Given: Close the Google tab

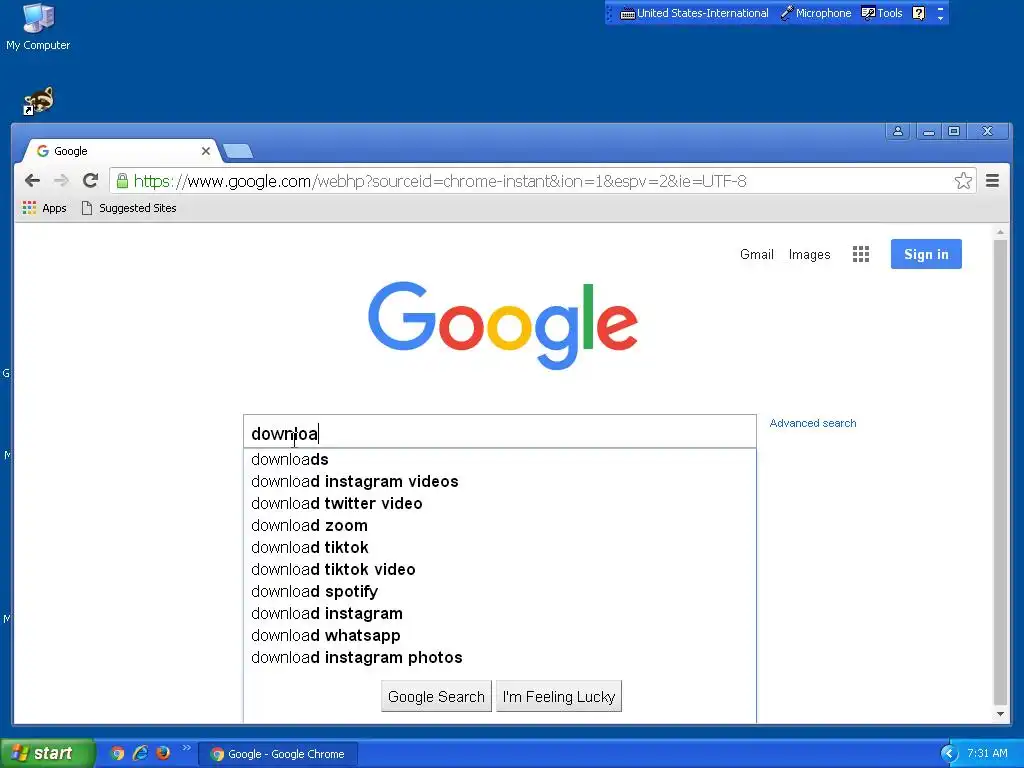Looking at the screenshot, I should click(206, 151).
